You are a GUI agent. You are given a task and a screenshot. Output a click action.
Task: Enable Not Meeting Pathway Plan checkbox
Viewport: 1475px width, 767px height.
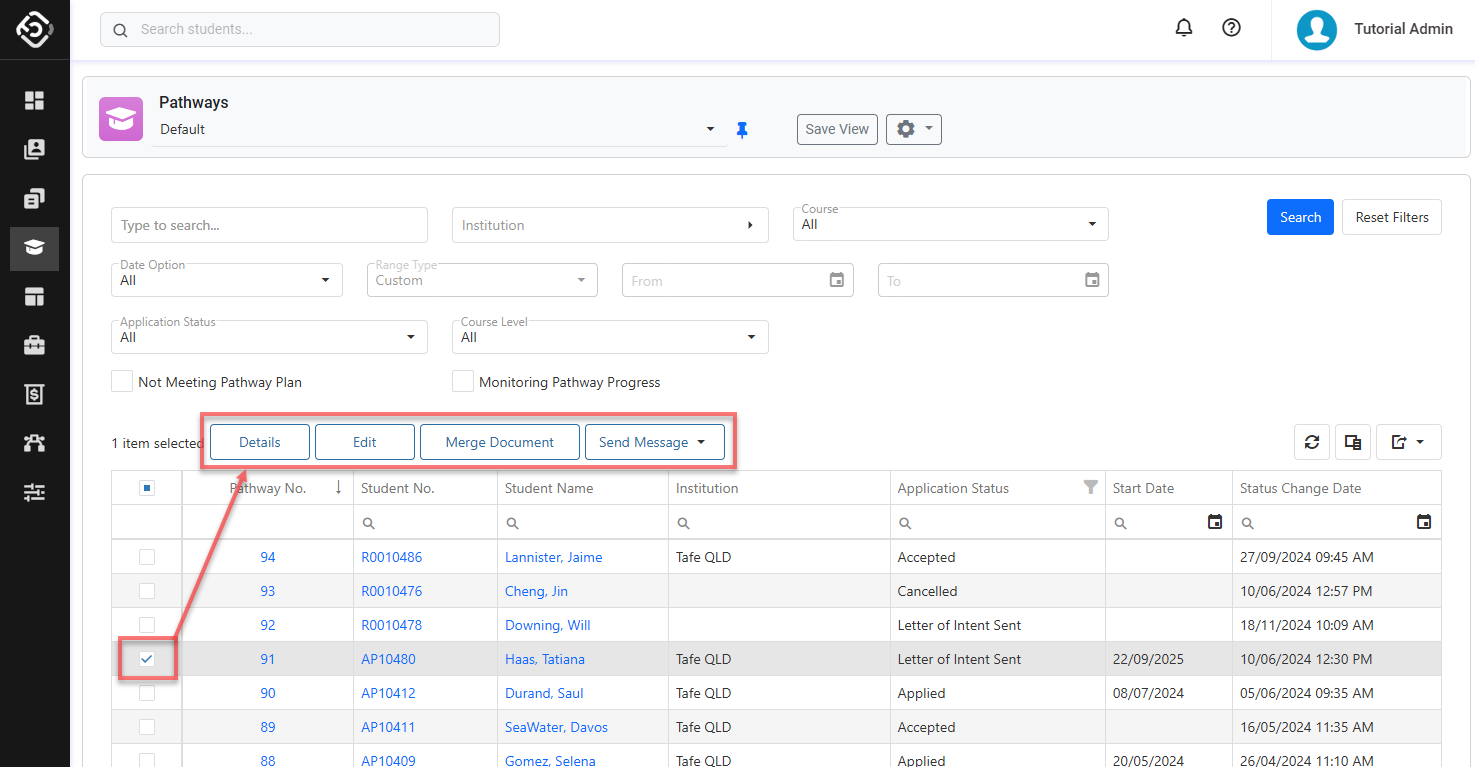(122, 382)
